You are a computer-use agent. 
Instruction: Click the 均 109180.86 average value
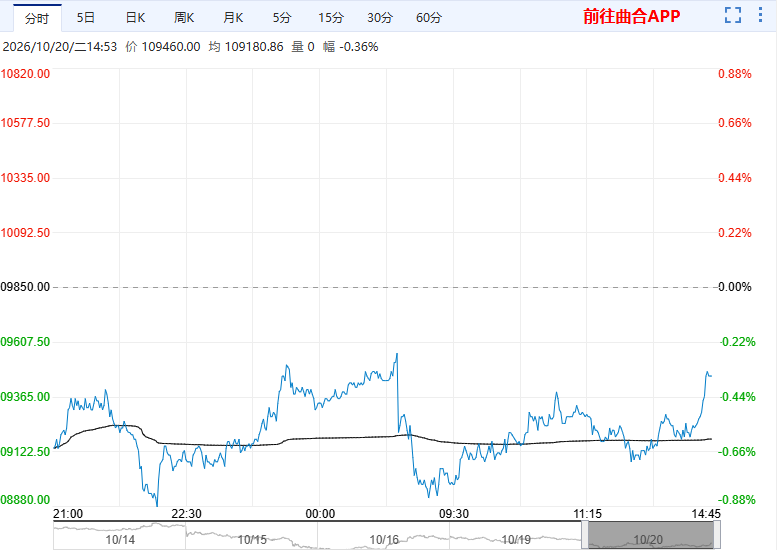[246, 47]
